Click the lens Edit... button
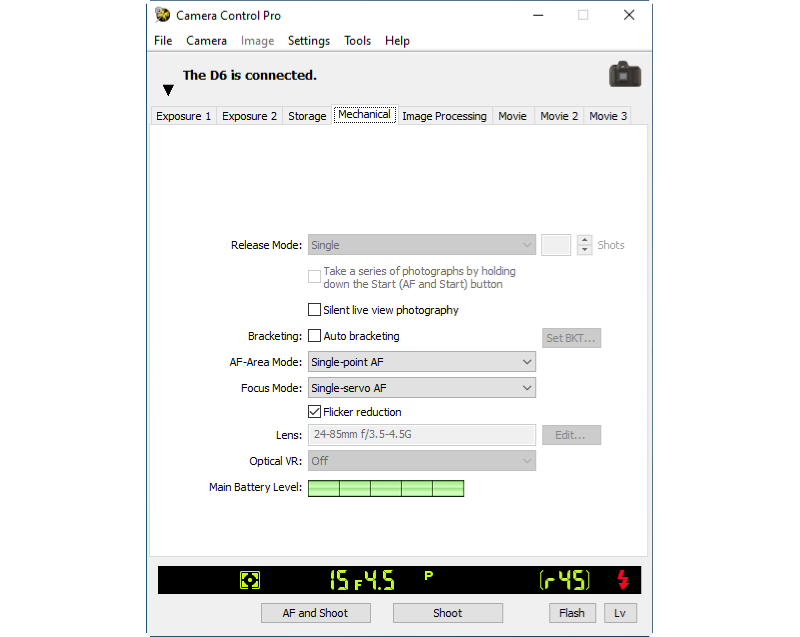 coord(571,435)
